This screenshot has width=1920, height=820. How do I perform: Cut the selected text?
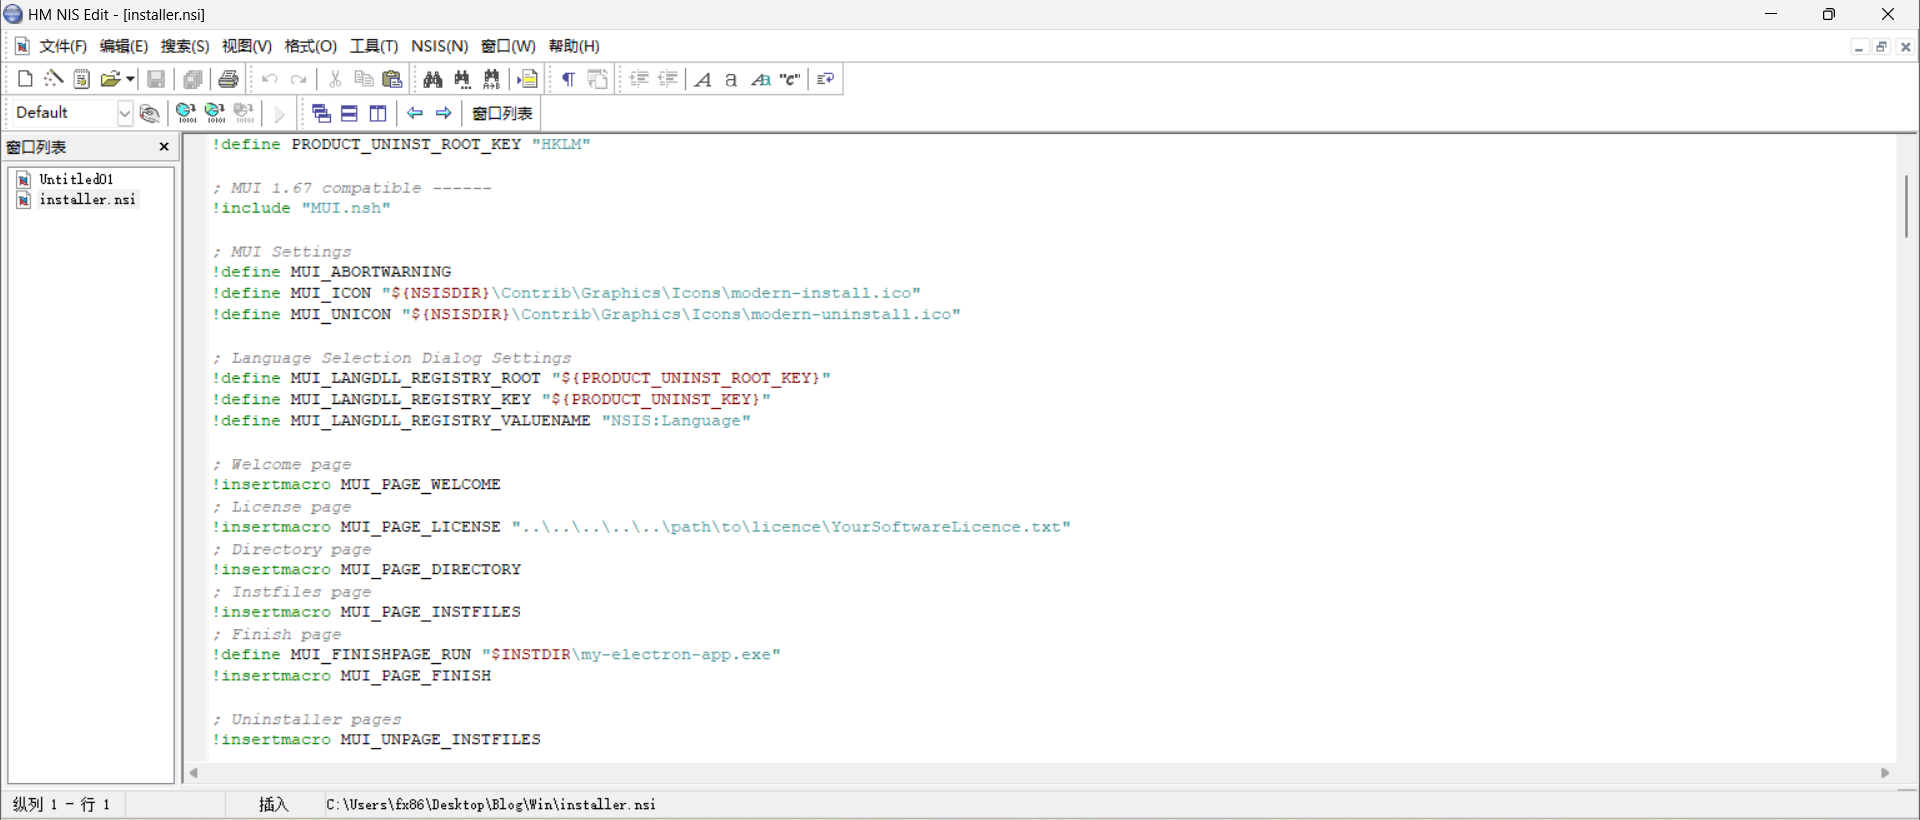click(x=336, y=79)
